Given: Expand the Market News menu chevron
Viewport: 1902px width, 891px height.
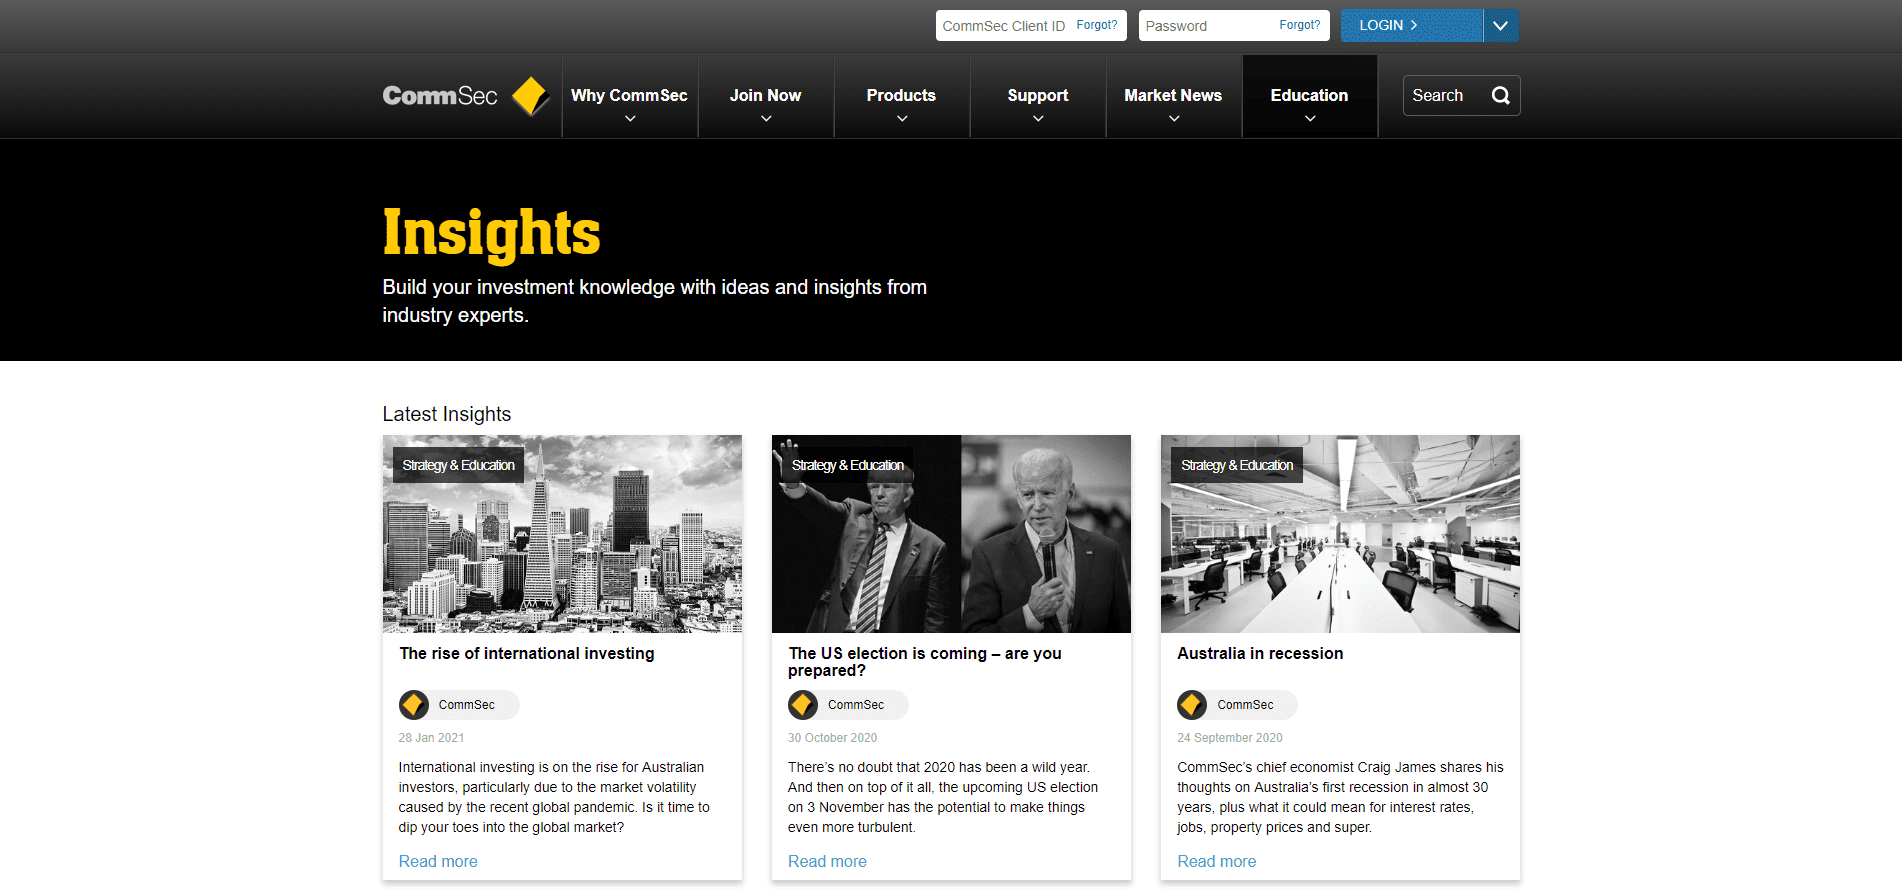Looking at the screenshot, I should click(1174, 119).
